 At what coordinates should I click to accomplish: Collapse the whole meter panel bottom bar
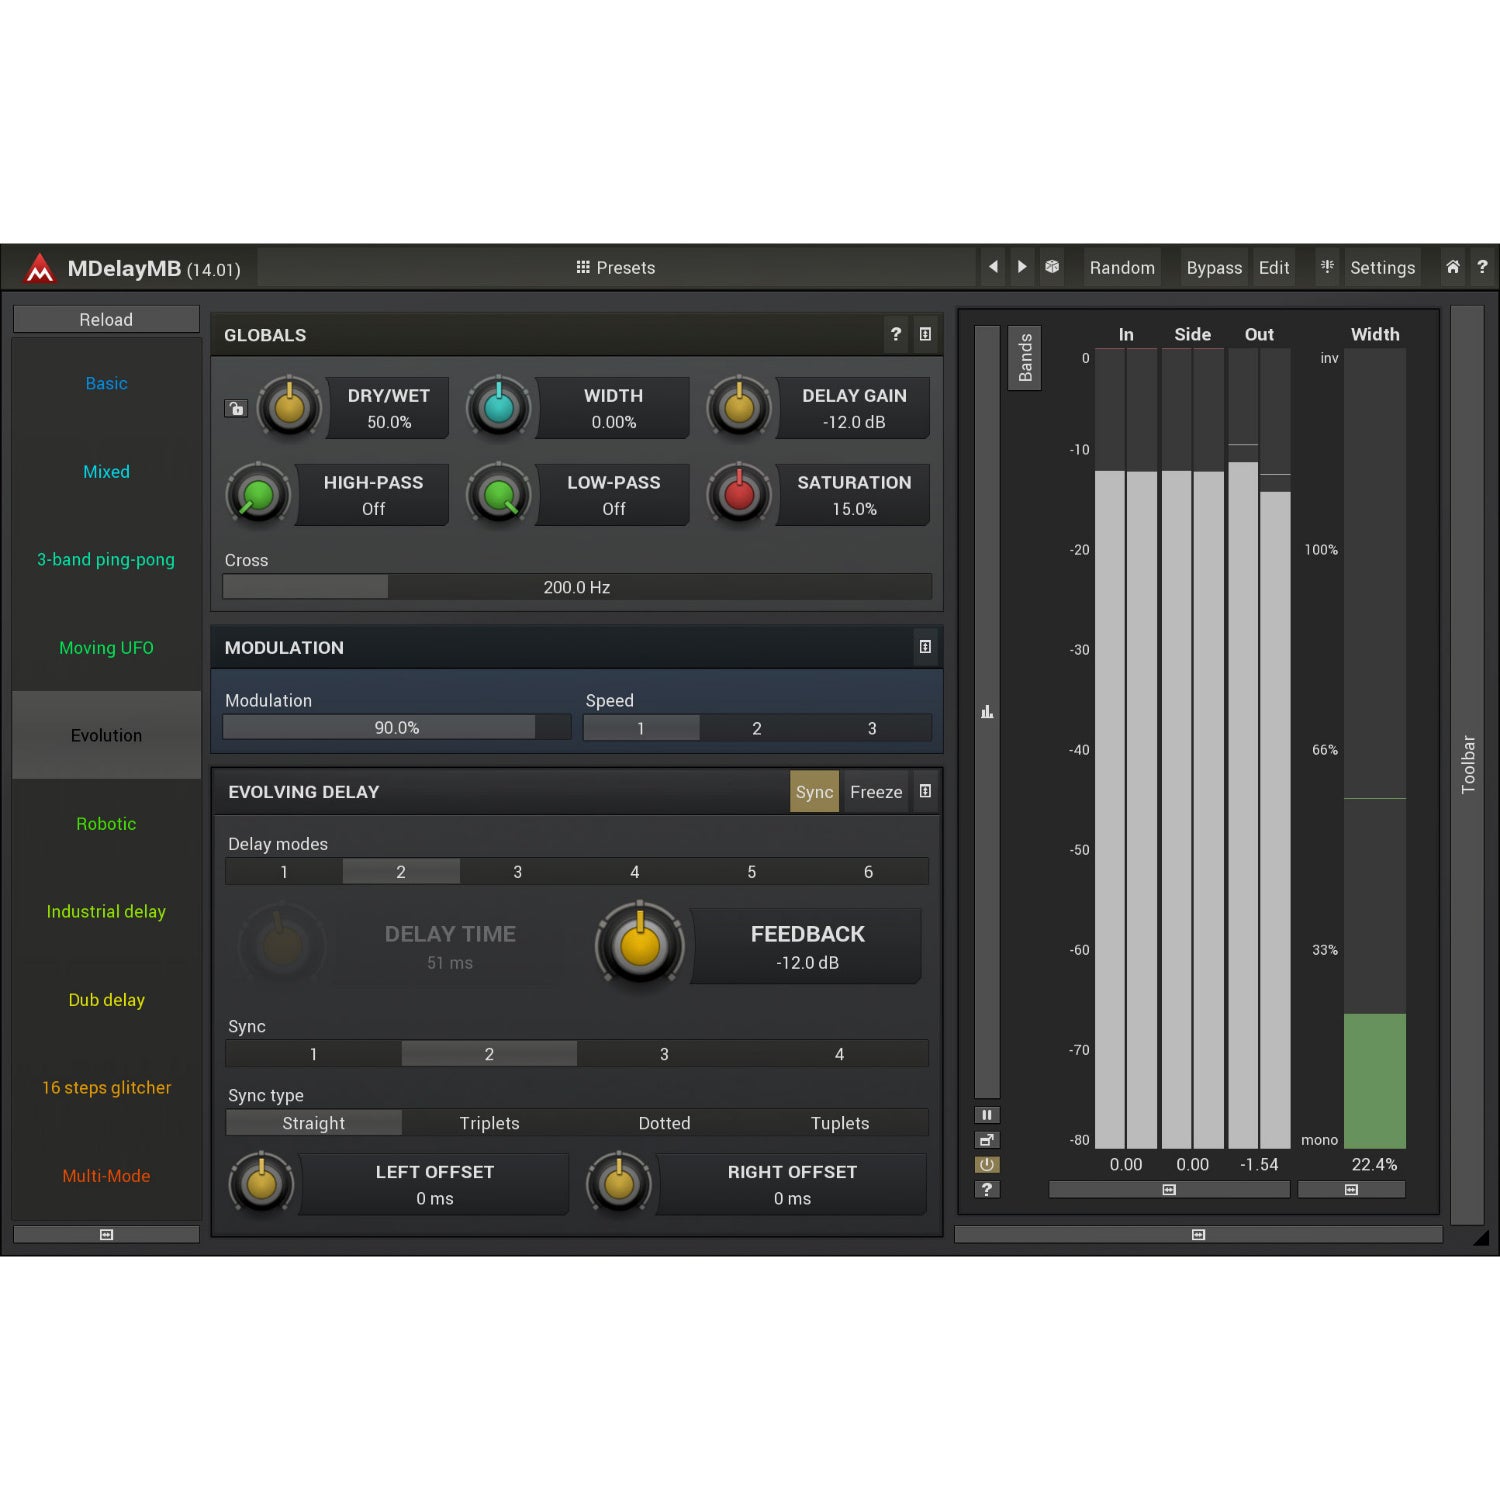[x=1198, y=1235]
